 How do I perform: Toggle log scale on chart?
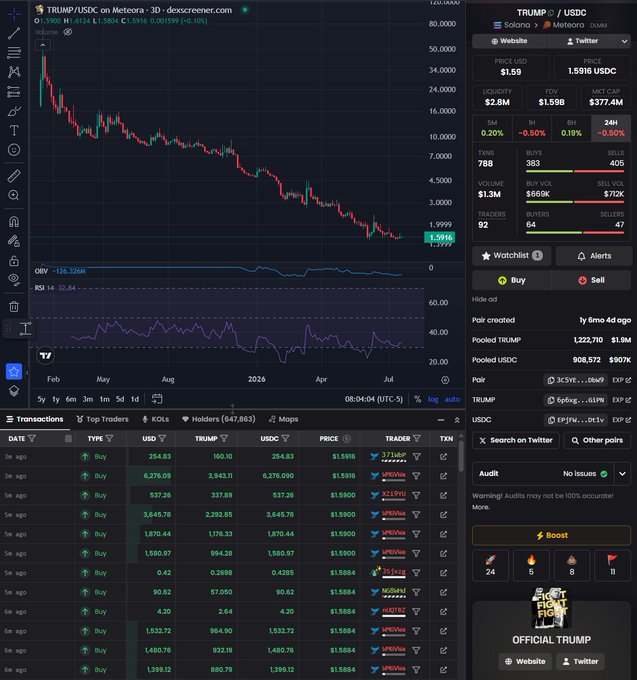tap(433, 399)
